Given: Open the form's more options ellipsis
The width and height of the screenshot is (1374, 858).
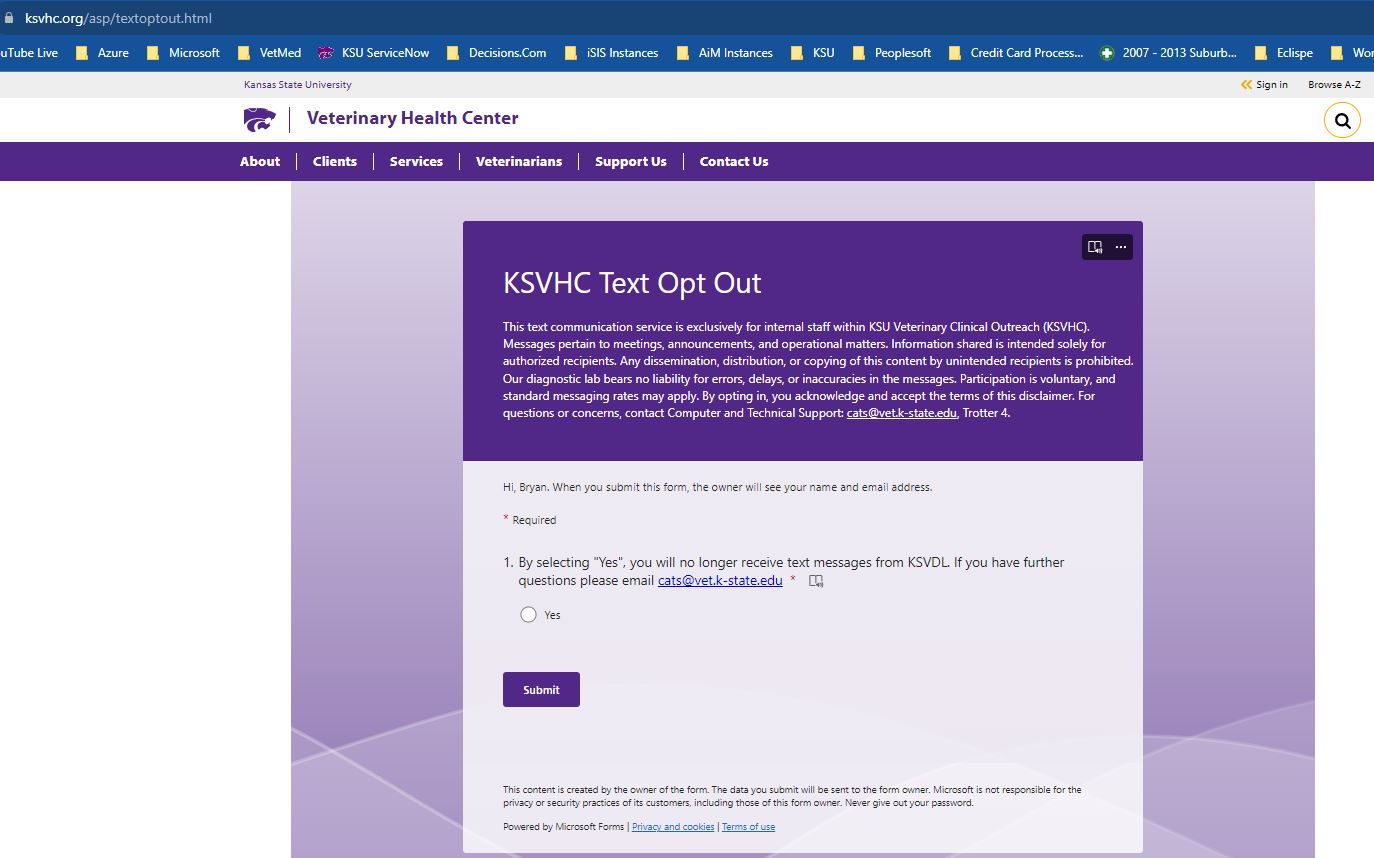Looking at the screenshot, I should [1121, 247].
